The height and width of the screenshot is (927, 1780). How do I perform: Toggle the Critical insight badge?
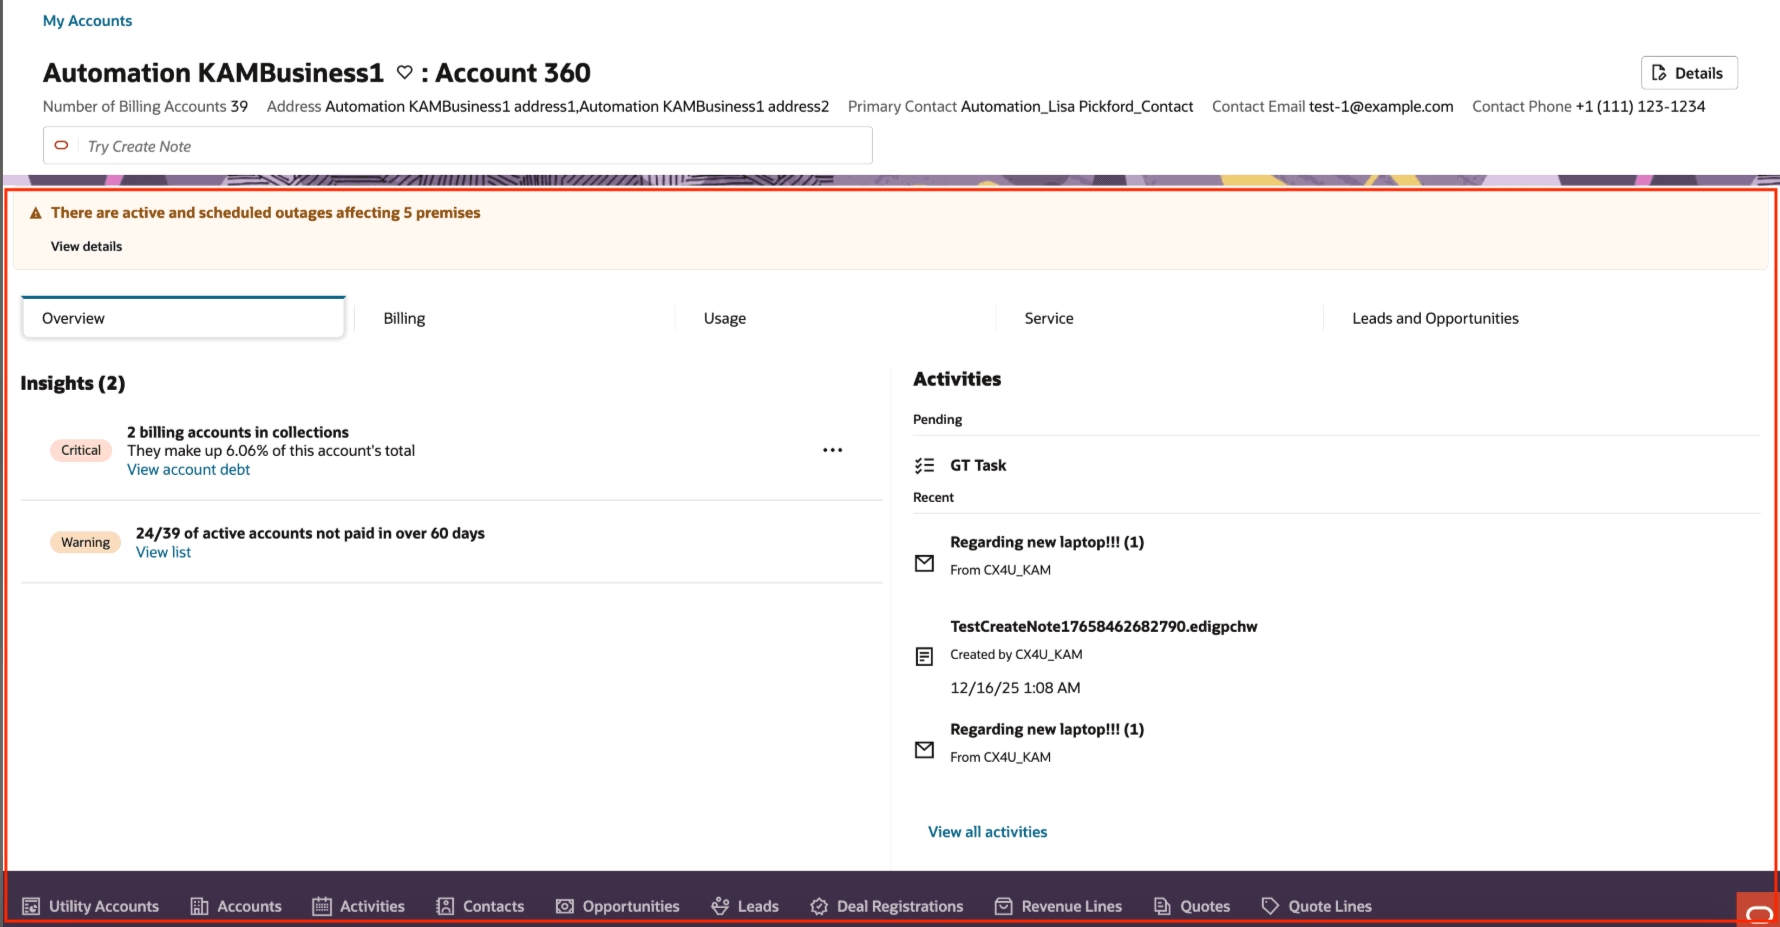[x=80, y=450]
